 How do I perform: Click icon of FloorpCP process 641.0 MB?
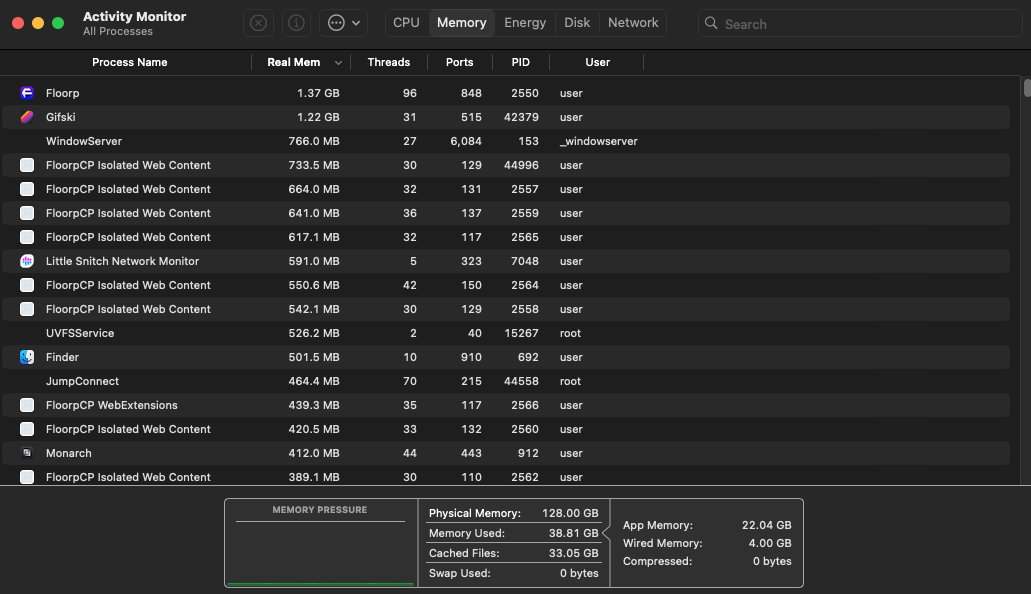[27, 213]
